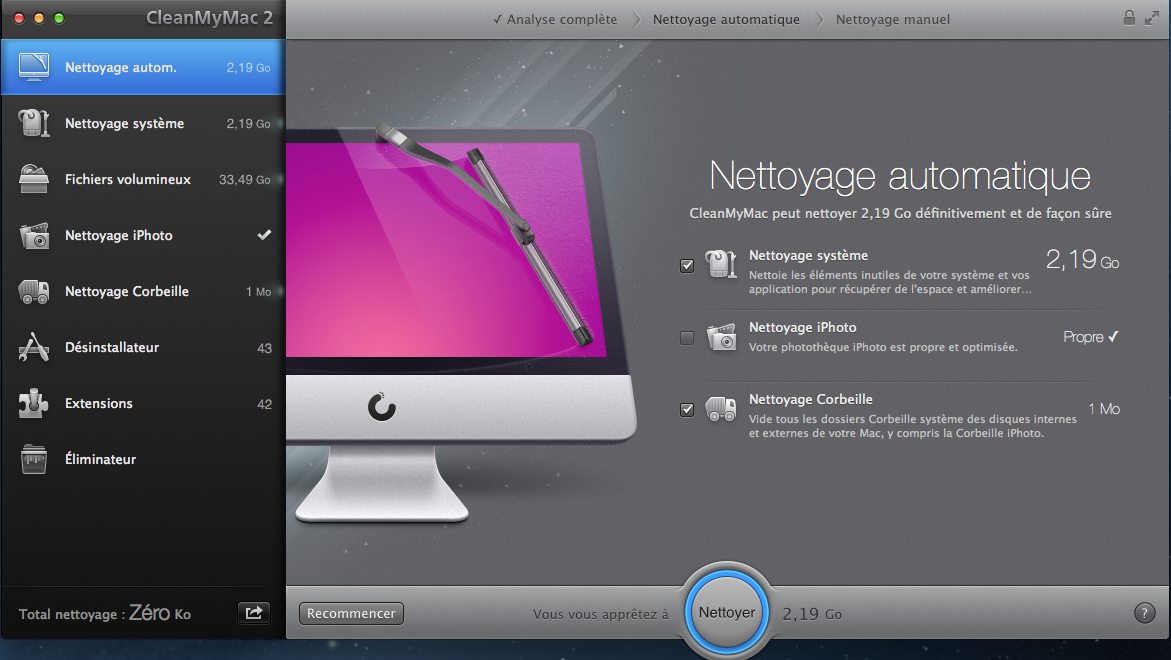The height and width of the screenshot is (660, 1171).
Task: Click camera icon next to iPhoto description
Action: tap(721, 337)
